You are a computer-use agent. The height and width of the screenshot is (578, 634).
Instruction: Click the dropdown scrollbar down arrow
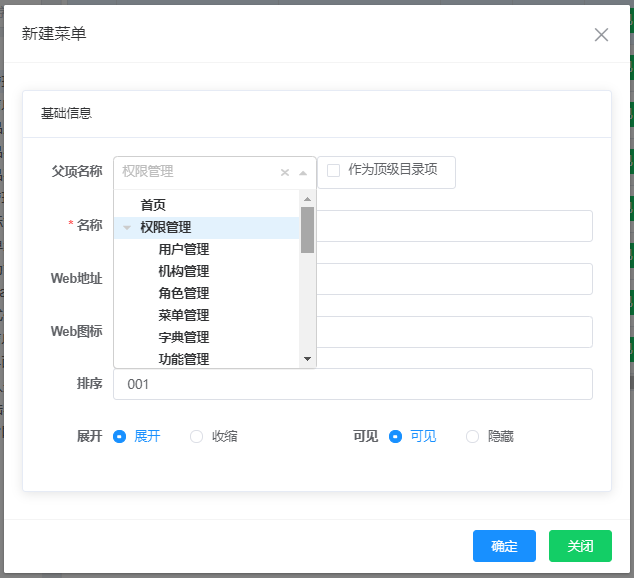[307, 359]
